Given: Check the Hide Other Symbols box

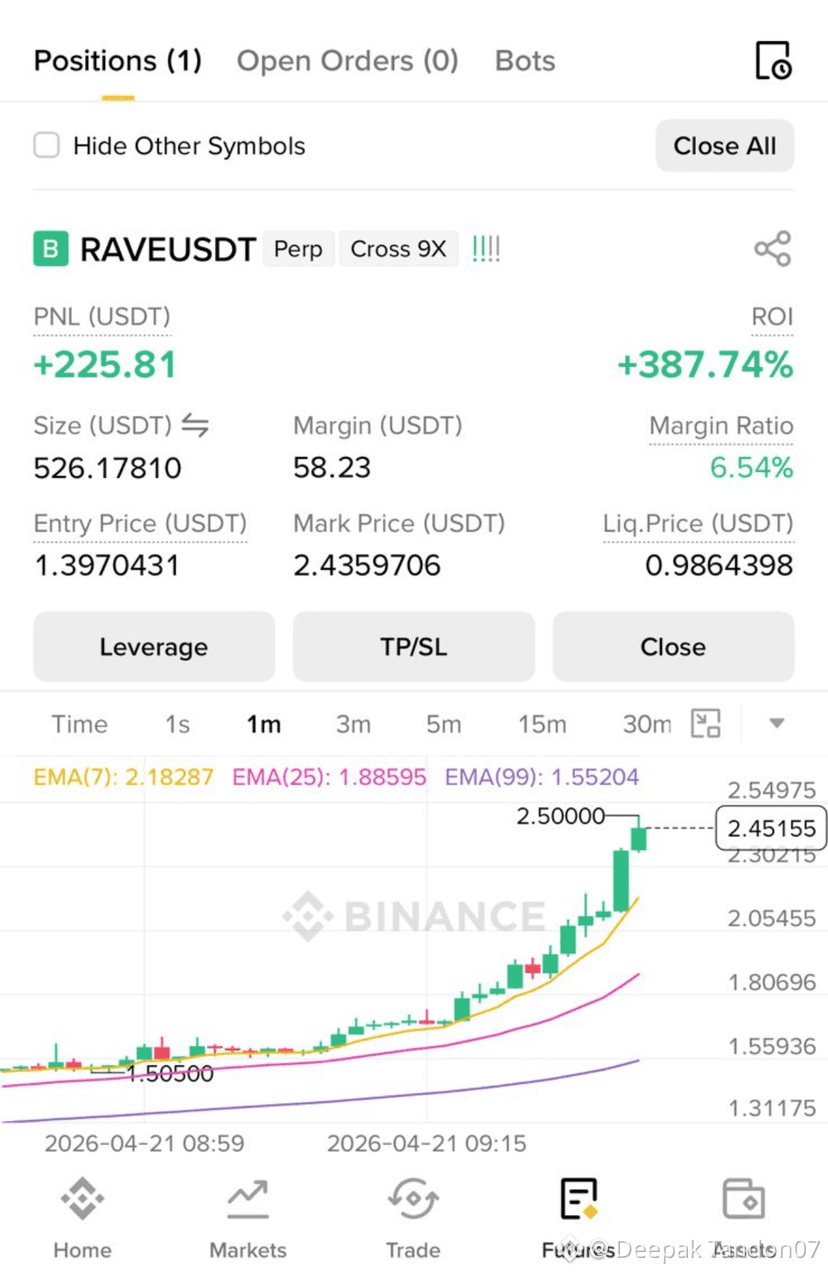Looking at the screenshot, I should 47,146.
